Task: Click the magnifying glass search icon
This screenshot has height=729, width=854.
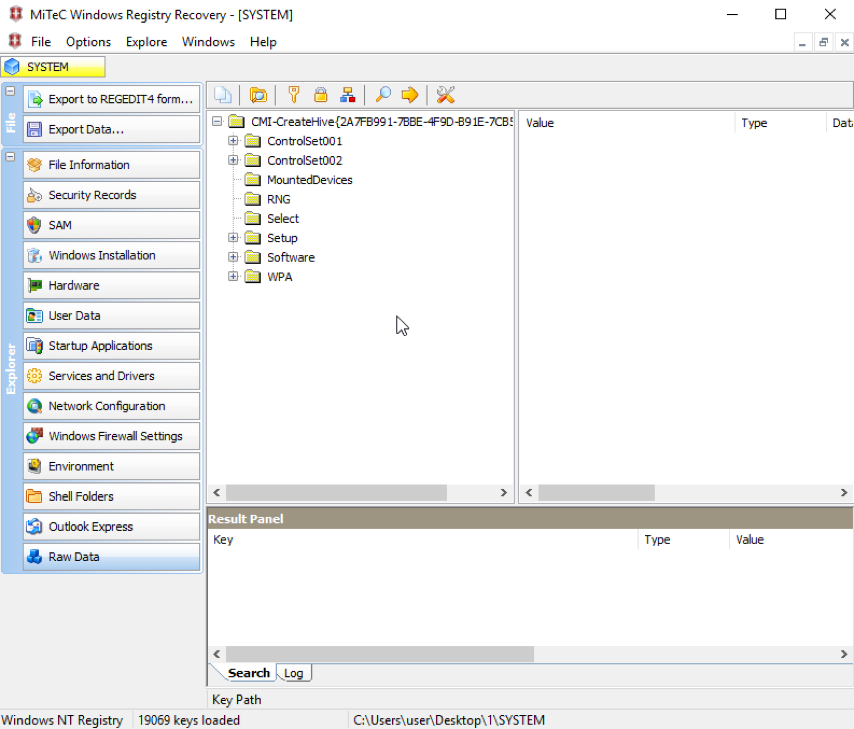Action: click(x=383, y=95)
